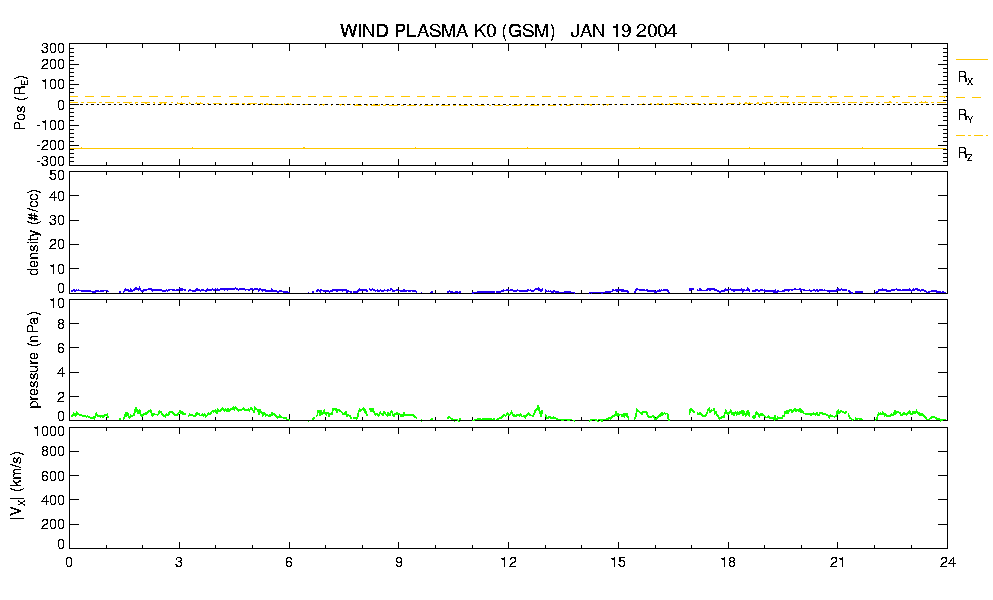Click the 300 tick on position axis
The height and width of the screenshot is (600, 993).
[53, 49]
